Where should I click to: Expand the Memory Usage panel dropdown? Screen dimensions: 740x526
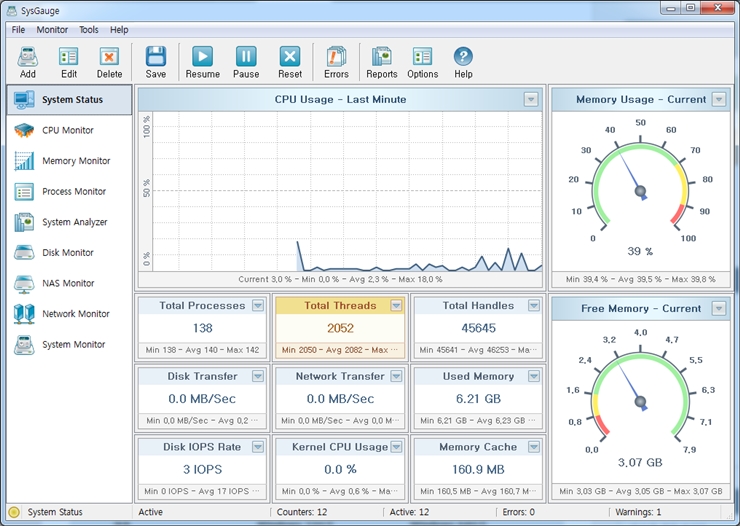(x=719, y=100)
